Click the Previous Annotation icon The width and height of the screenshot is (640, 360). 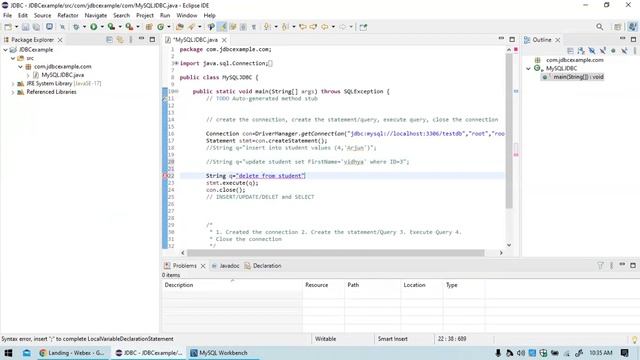pos(285,27)
